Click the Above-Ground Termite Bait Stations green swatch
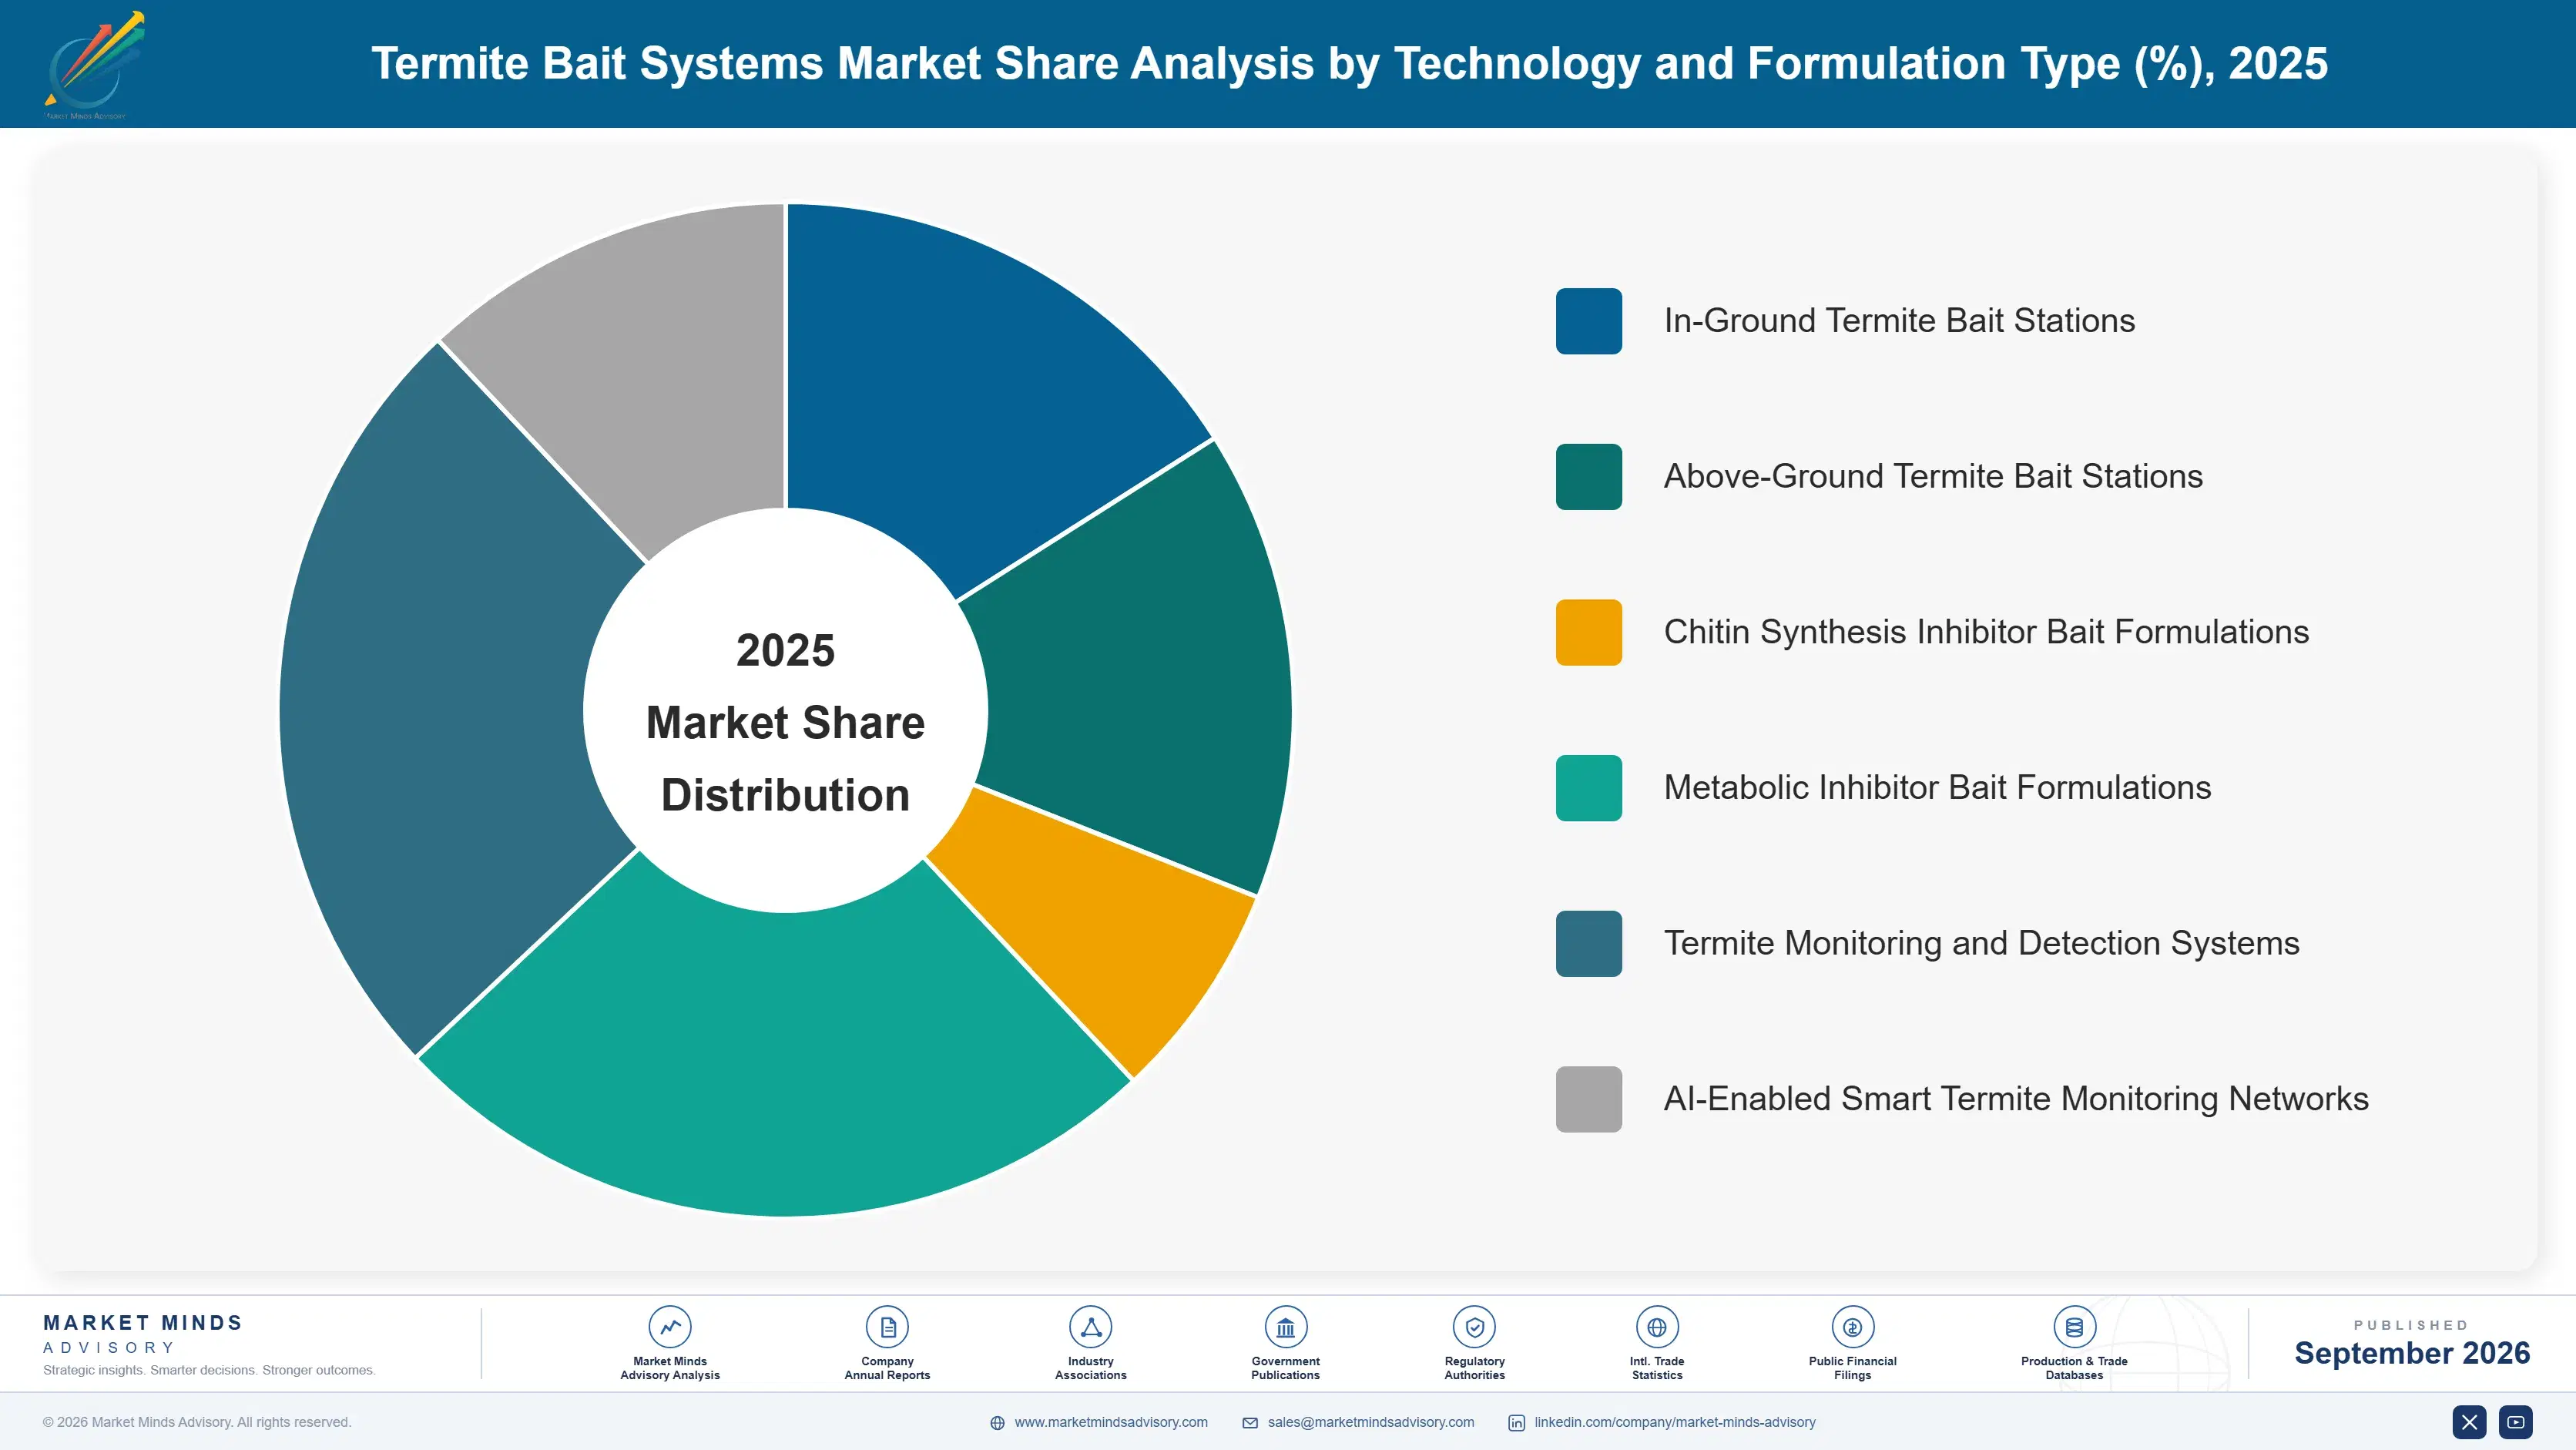This screenshot has height=1450, width=2576. 1588,477
